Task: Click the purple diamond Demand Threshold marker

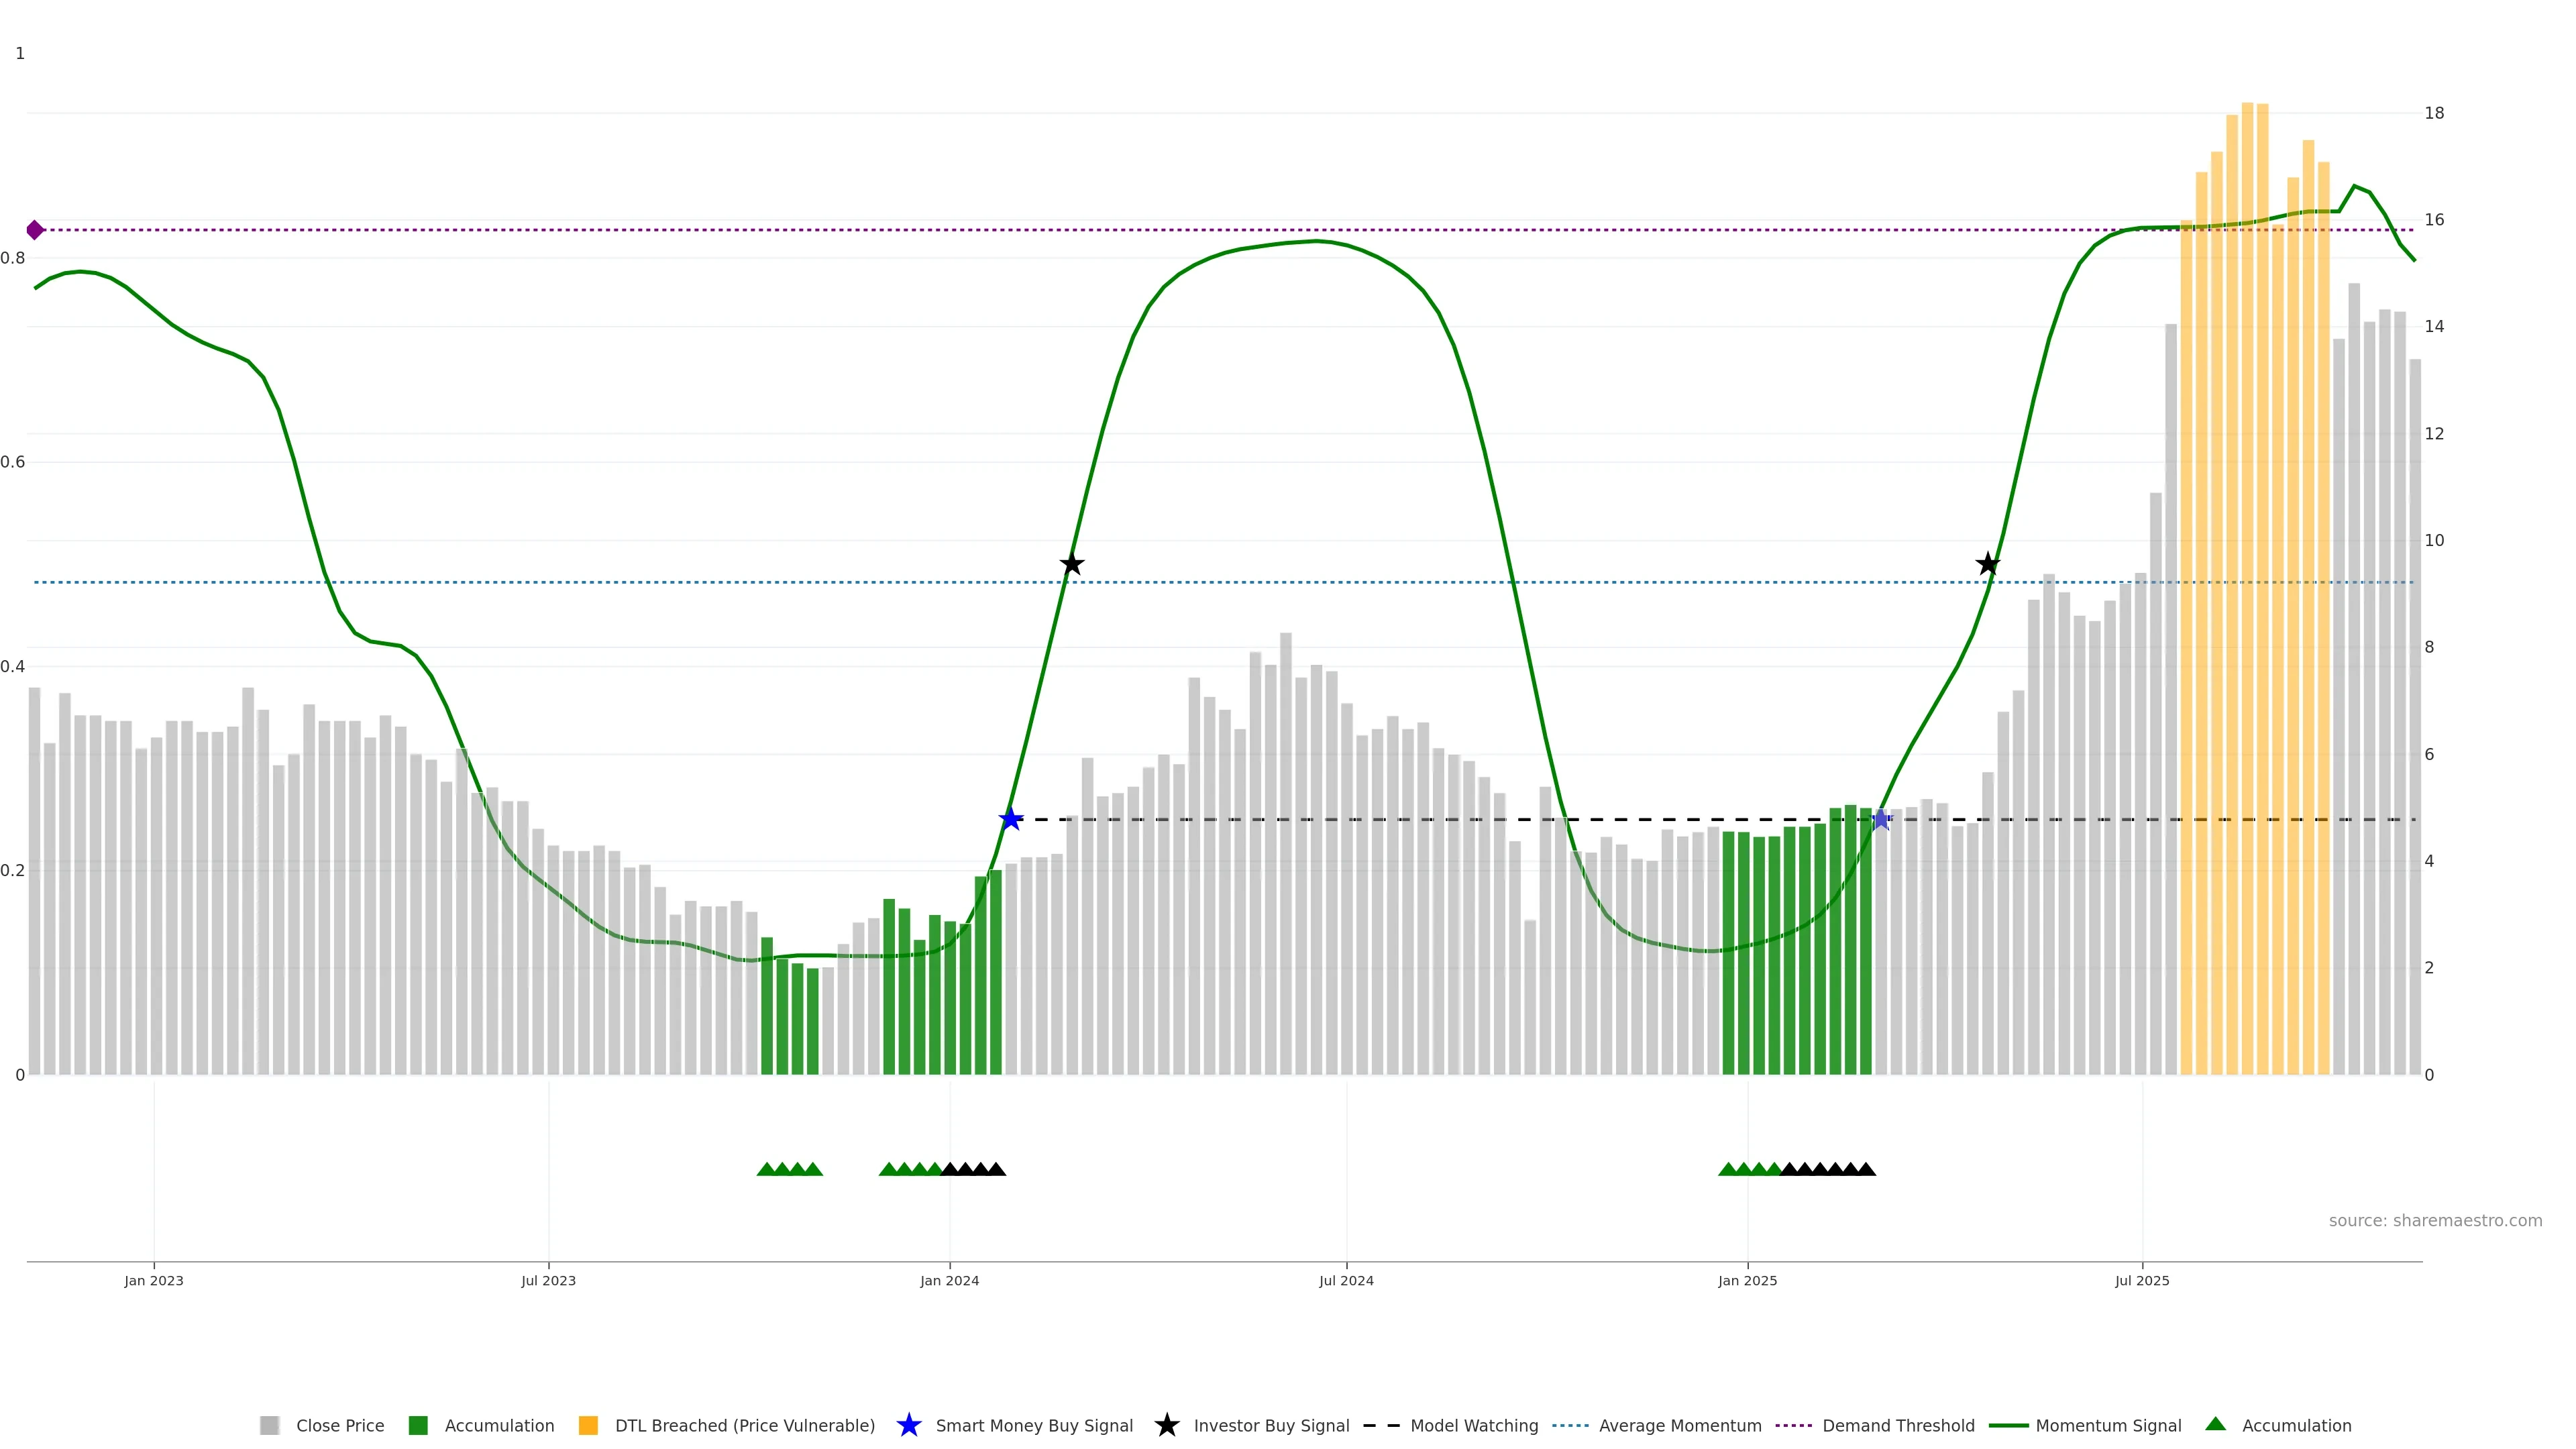Action: pos(35,230)
